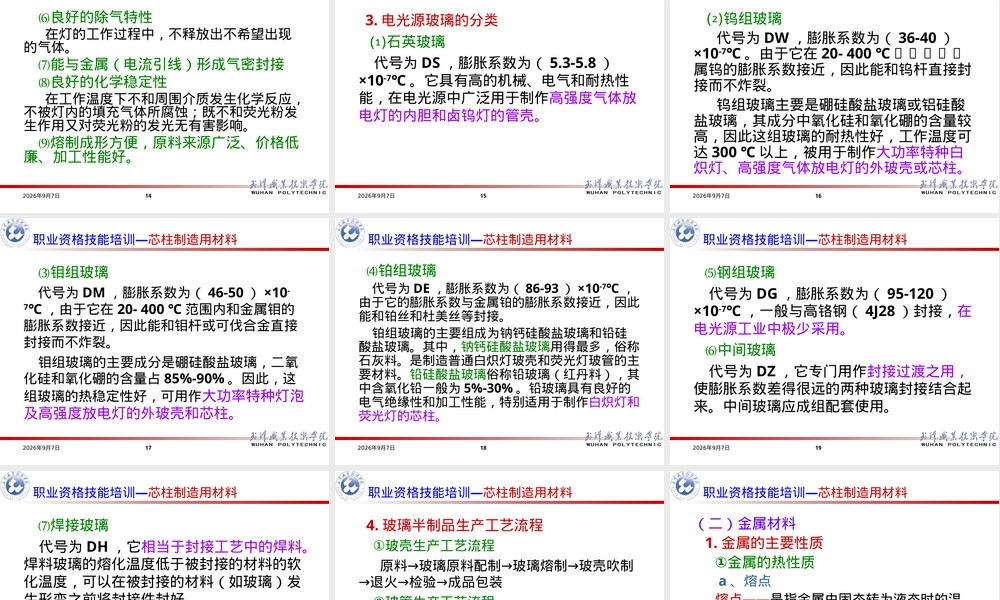Click the green text ⑼熔制成形方便

pos(89,142)
